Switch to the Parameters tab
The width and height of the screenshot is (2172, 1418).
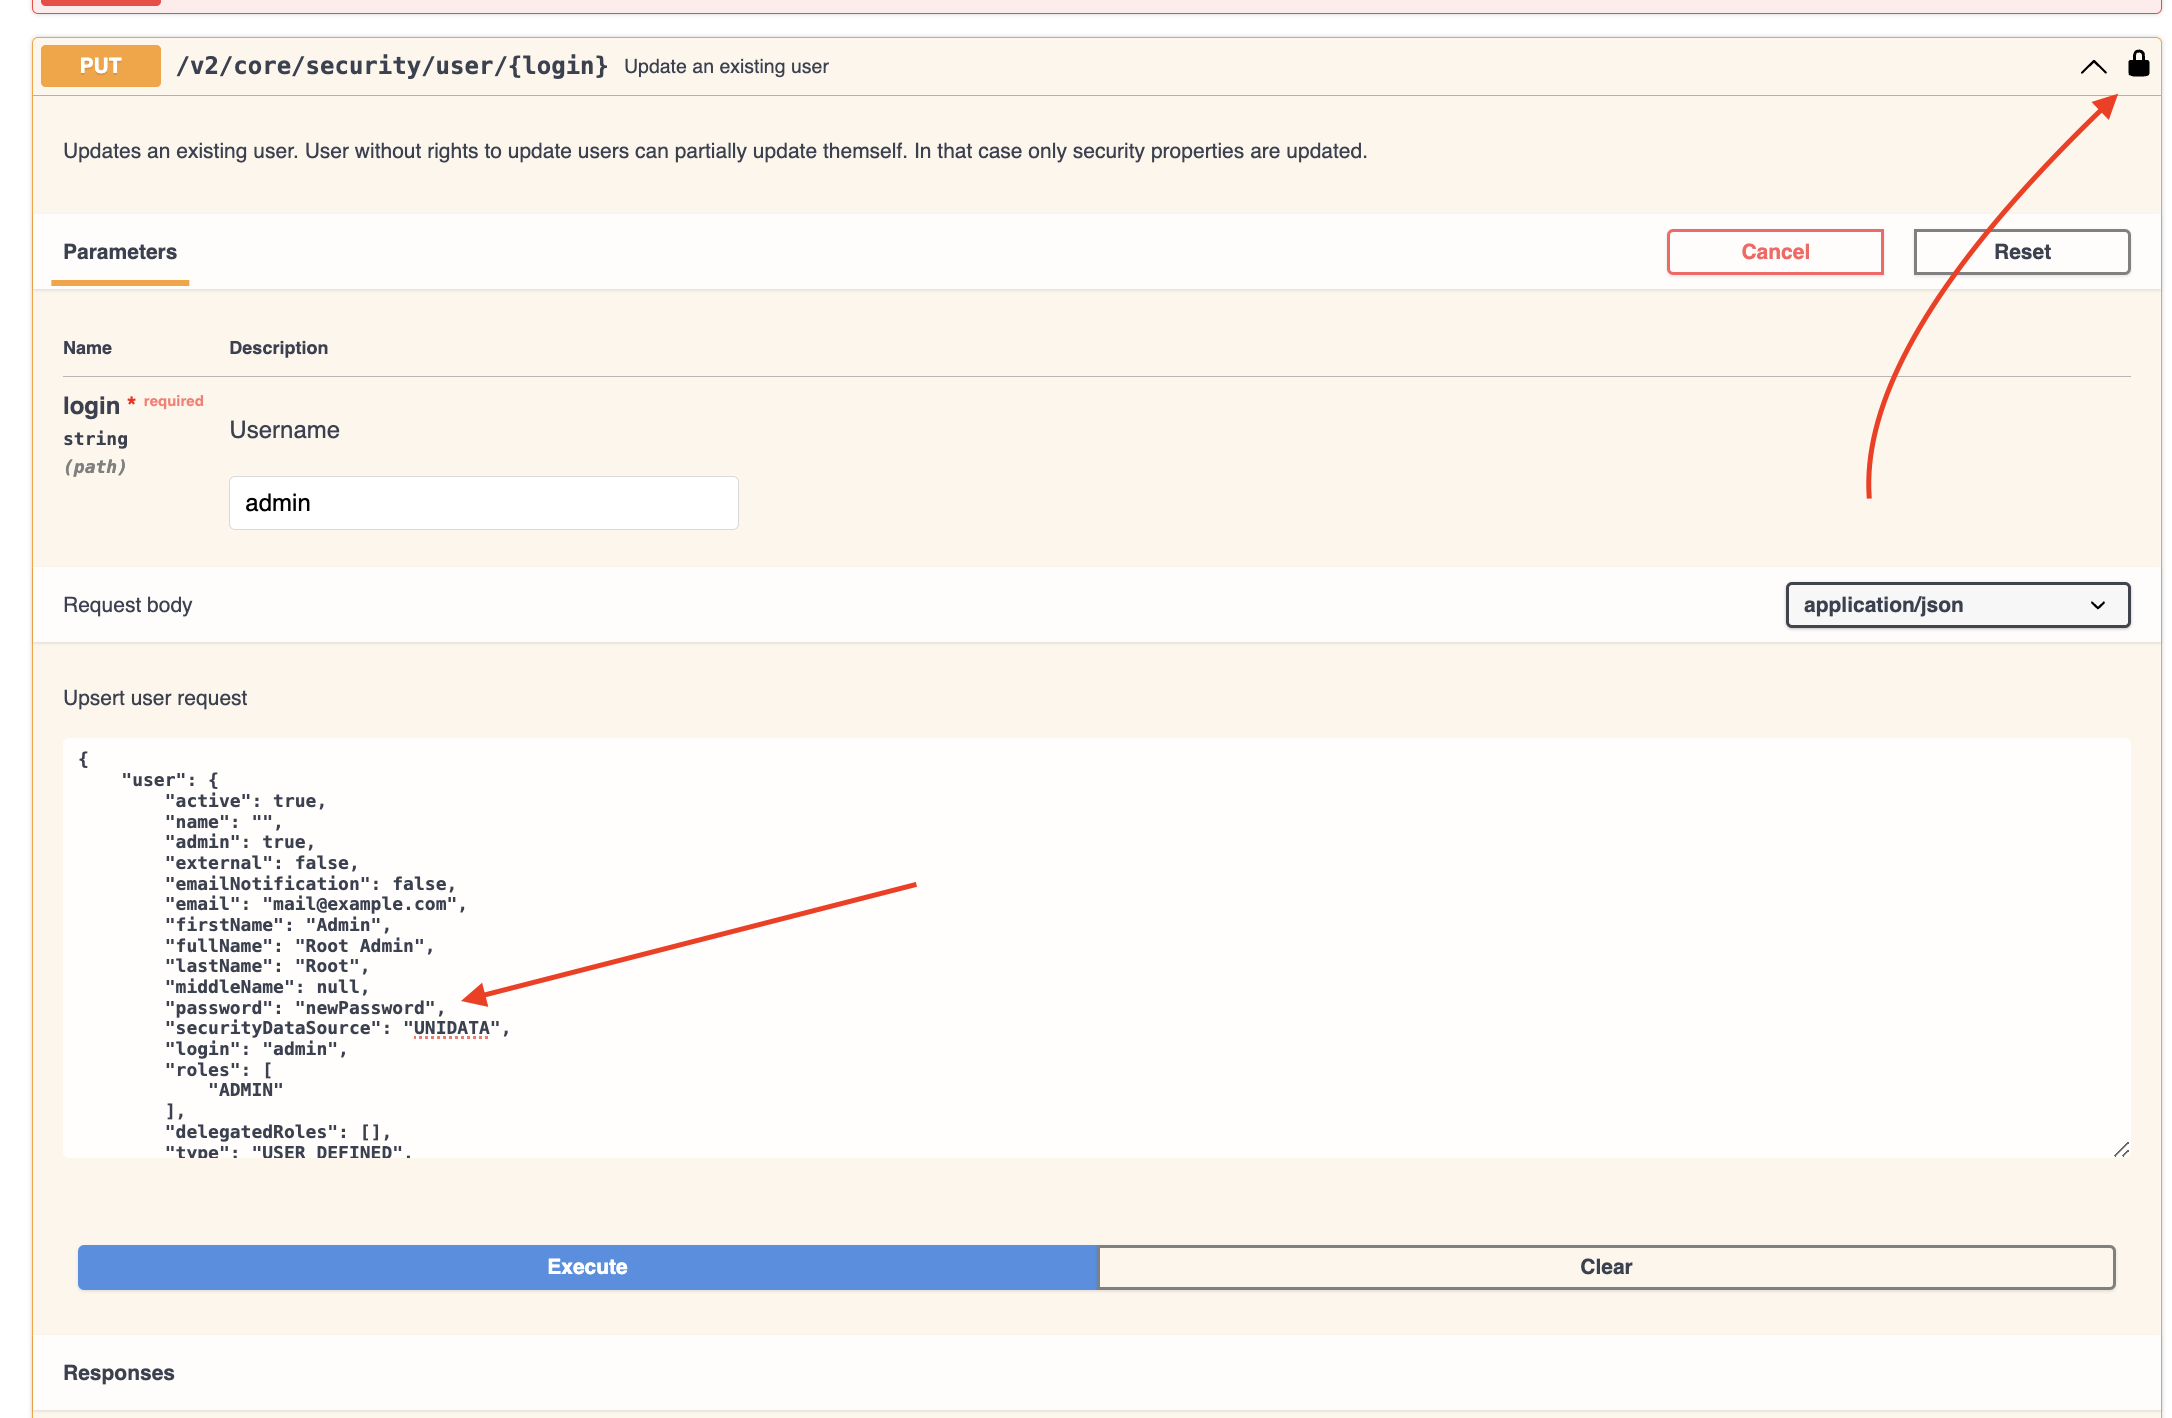tap(120, 252)
